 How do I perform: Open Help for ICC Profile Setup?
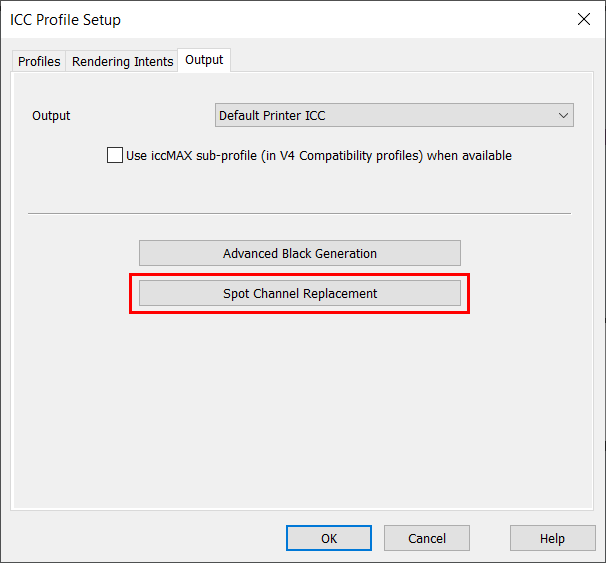click(552, 538)
